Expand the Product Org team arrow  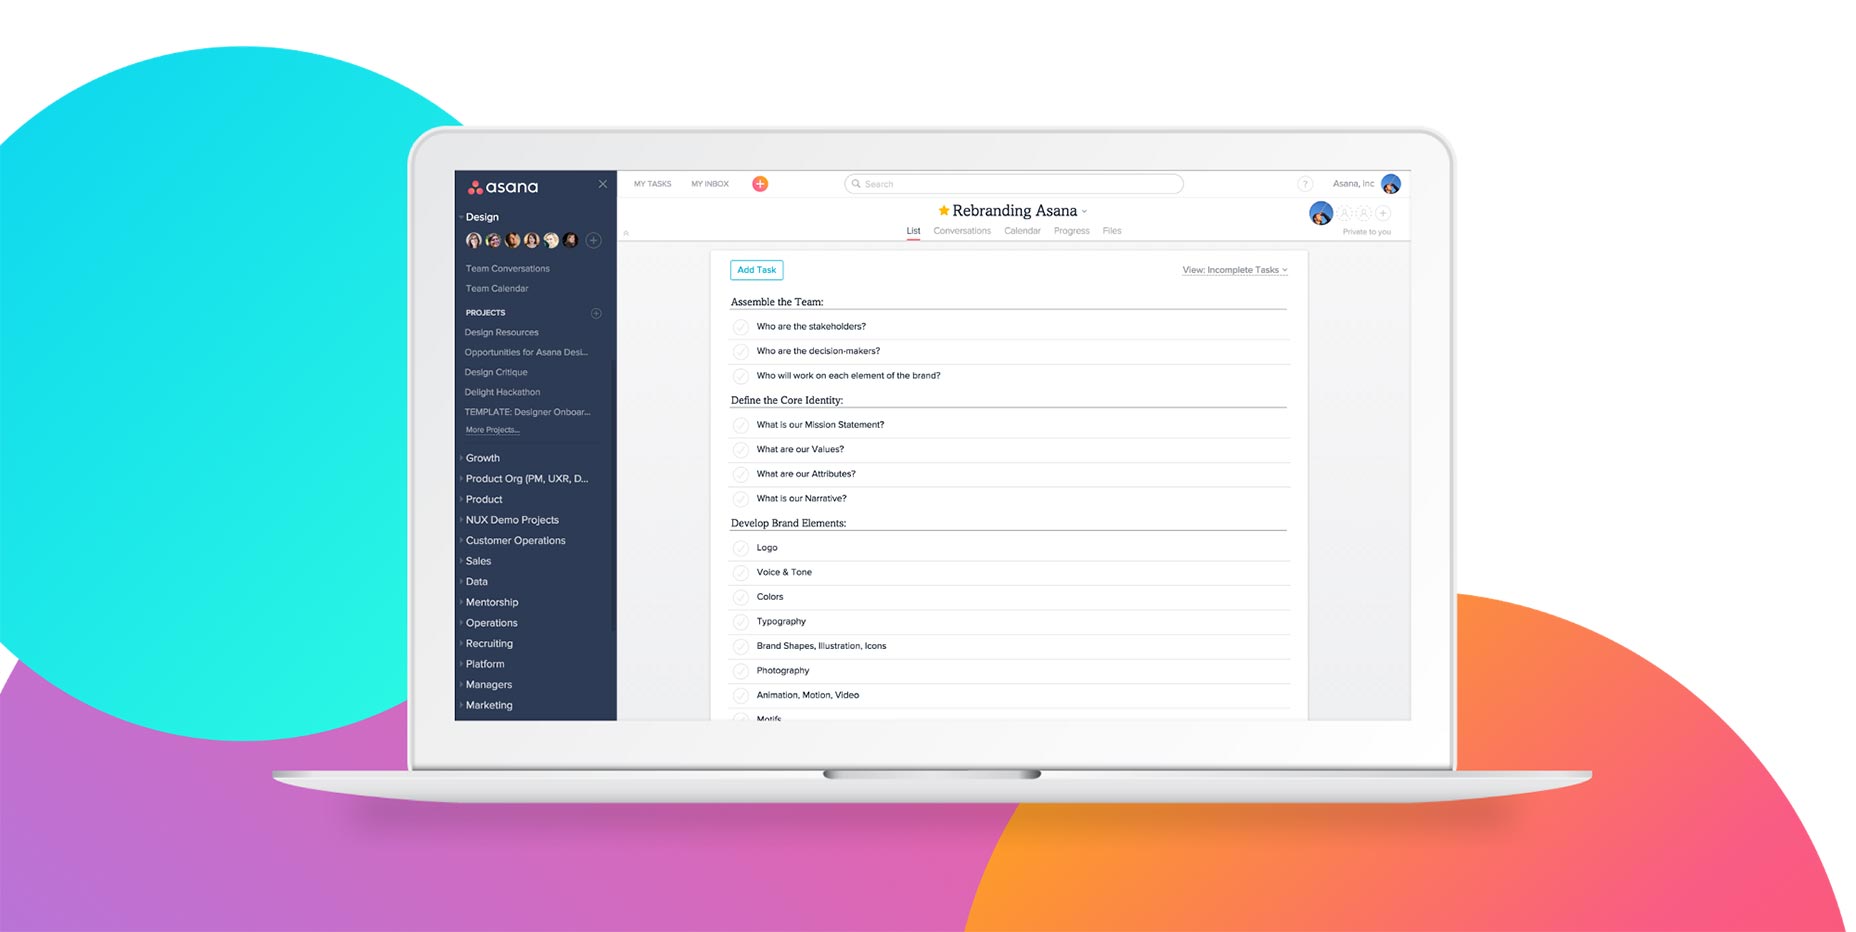tap(461, 479)
